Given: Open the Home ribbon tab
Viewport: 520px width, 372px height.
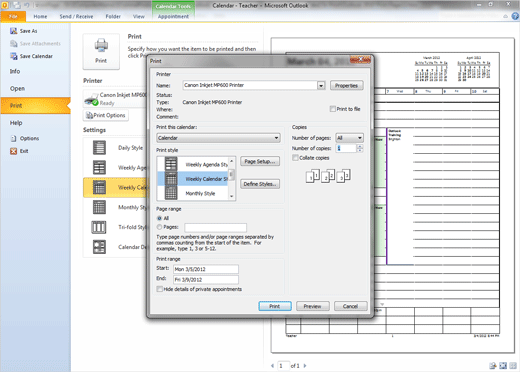Looking at the screenshot, I should pos(40,16).
